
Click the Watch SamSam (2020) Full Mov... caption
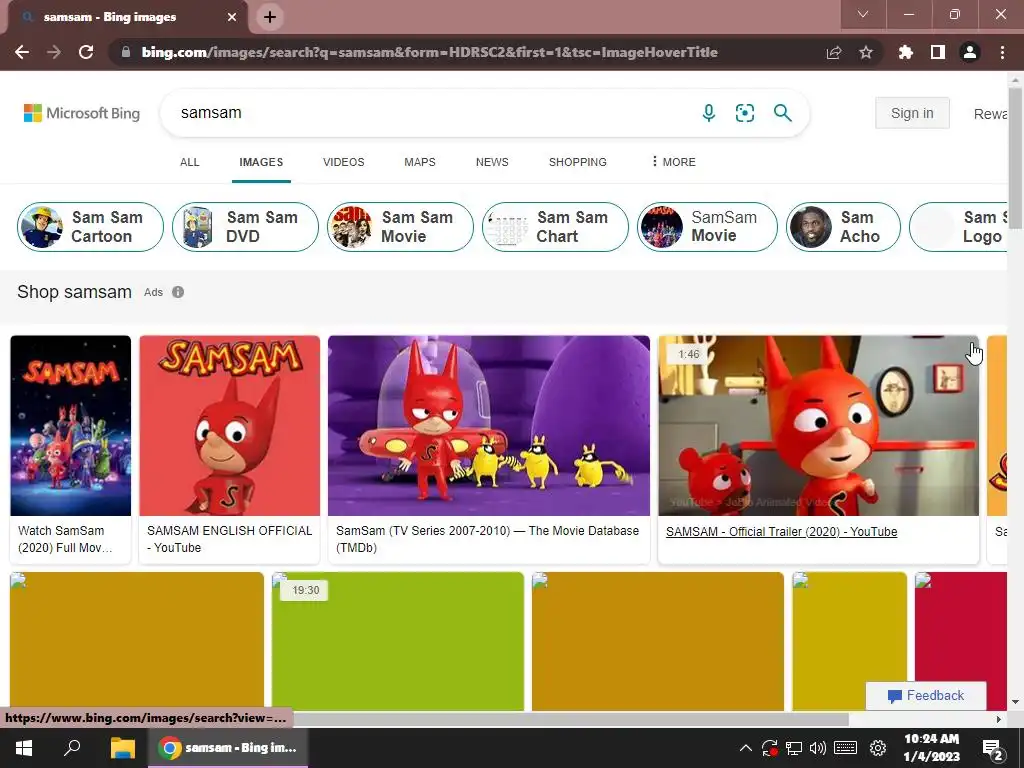pyautogui.click(x=65, y=539)
